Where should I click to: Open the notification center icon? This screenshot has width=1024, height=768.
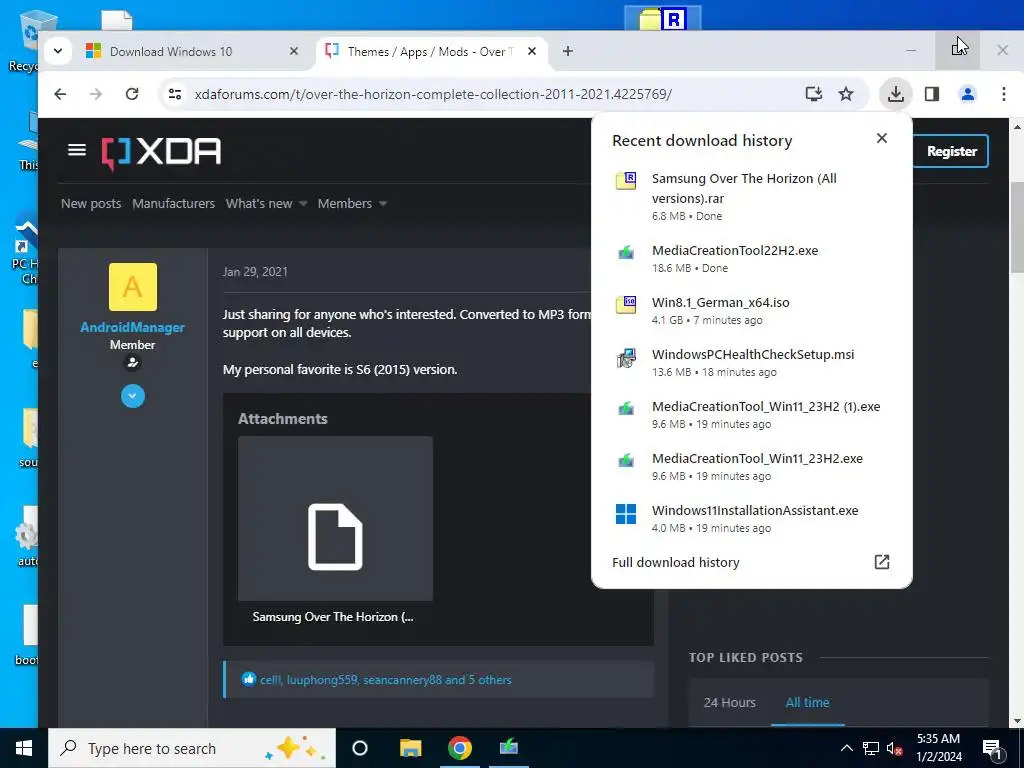pos(991,748)
